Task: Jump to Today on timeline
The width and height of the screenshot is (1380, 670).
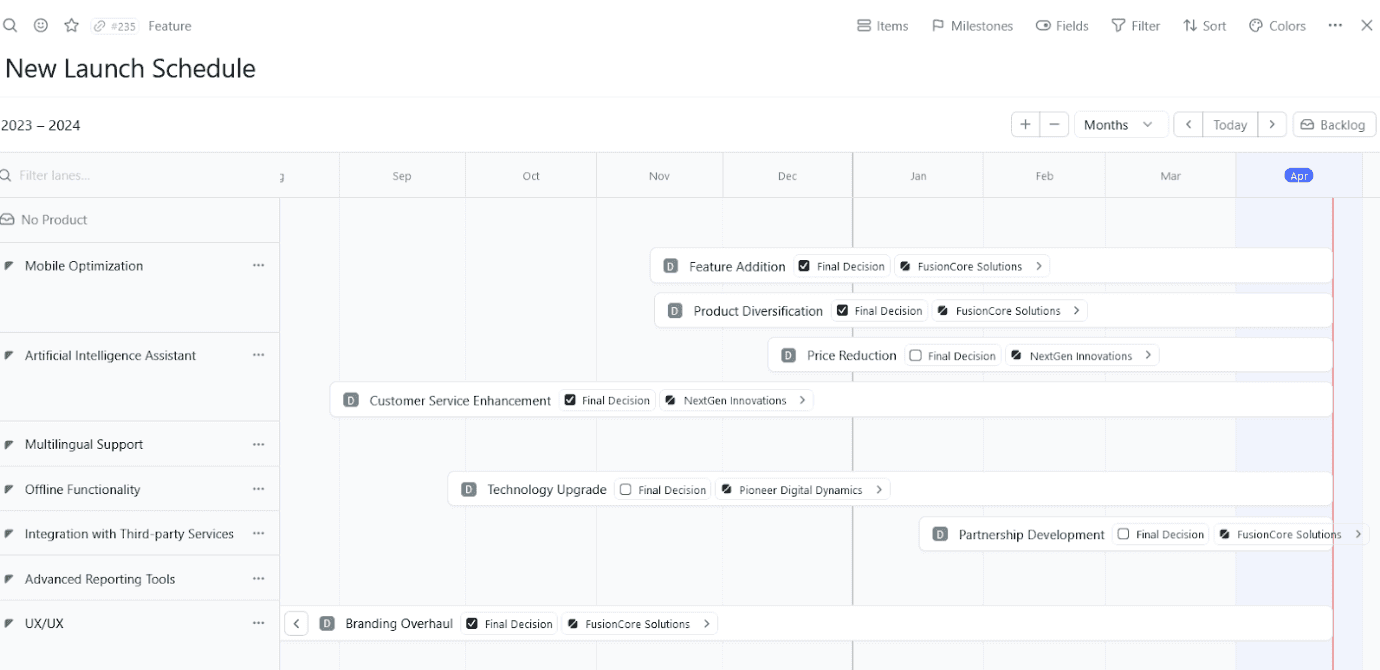Action: point(1230,125)
